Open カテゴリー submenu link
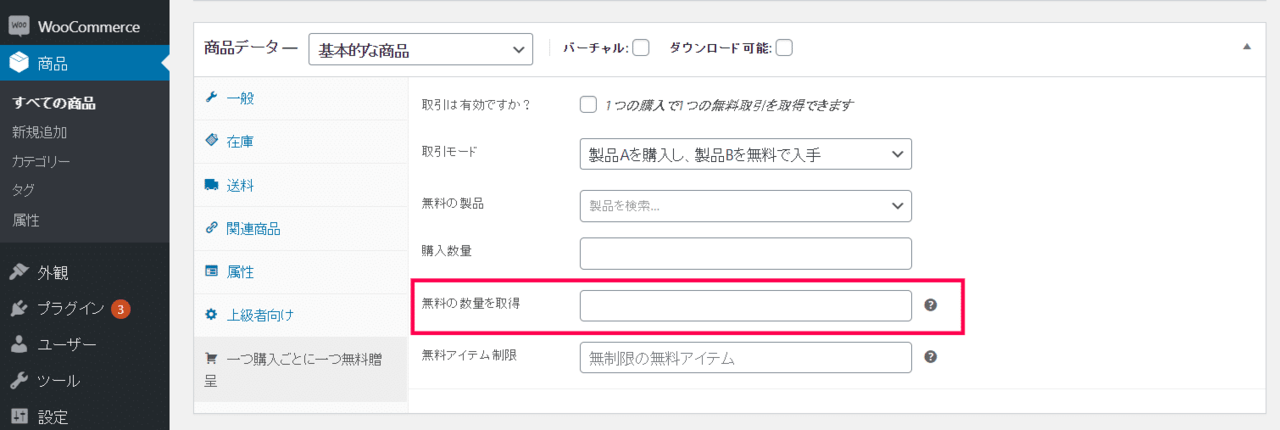Screen dimensions: 1280x430 tap(41, 161)
